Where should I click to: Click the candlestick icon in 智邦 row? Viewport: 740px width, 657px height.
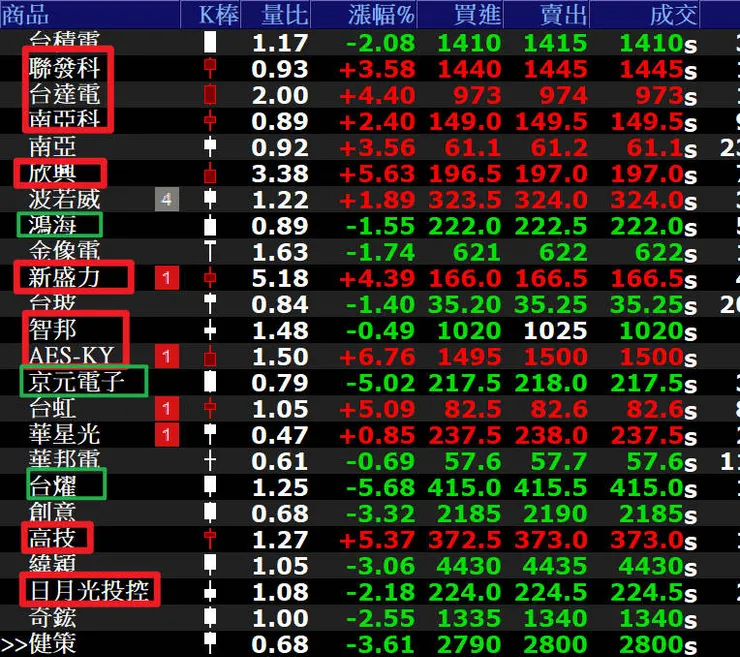click(210, 329)
